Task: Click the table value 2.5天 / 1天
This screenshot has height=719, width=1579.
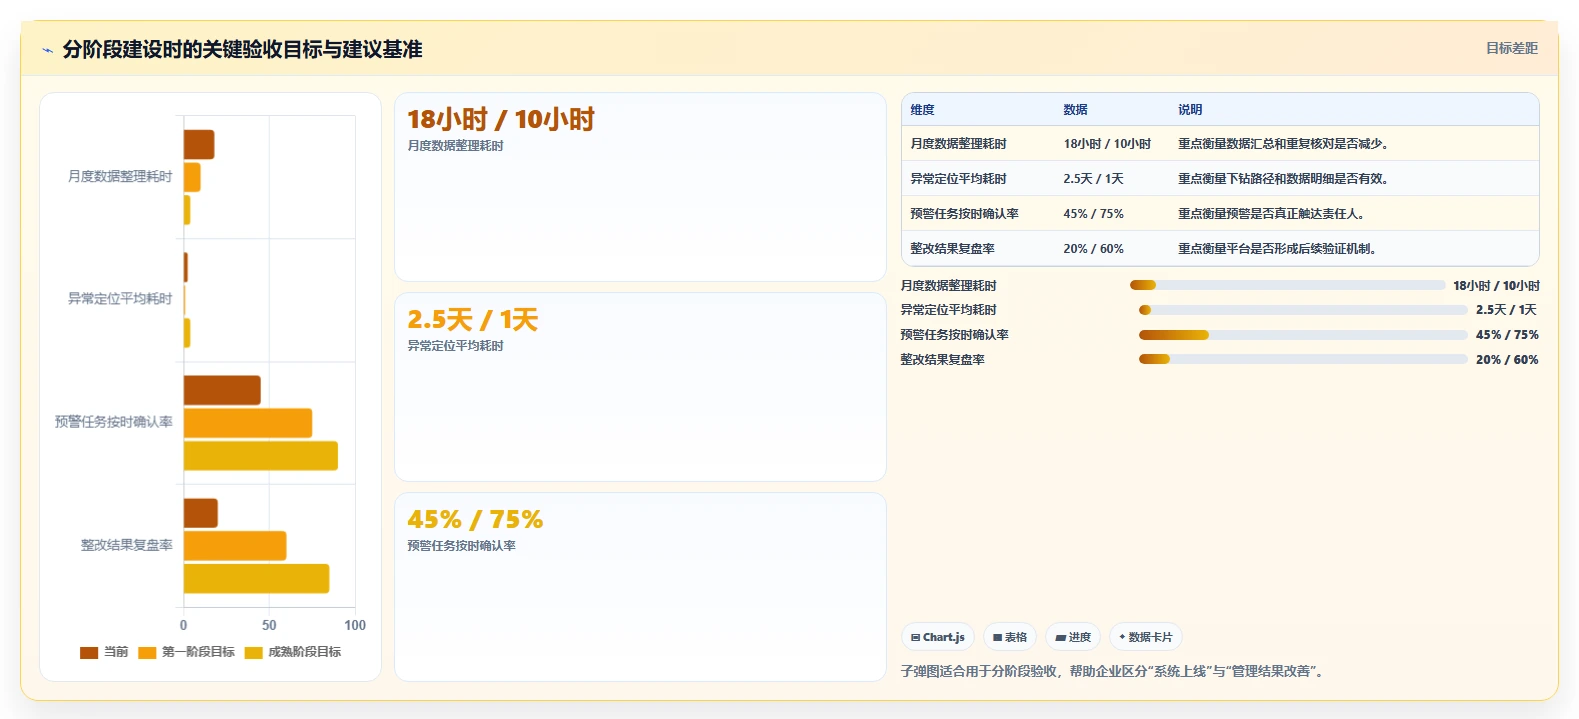Action: (x=1093, y=179)
